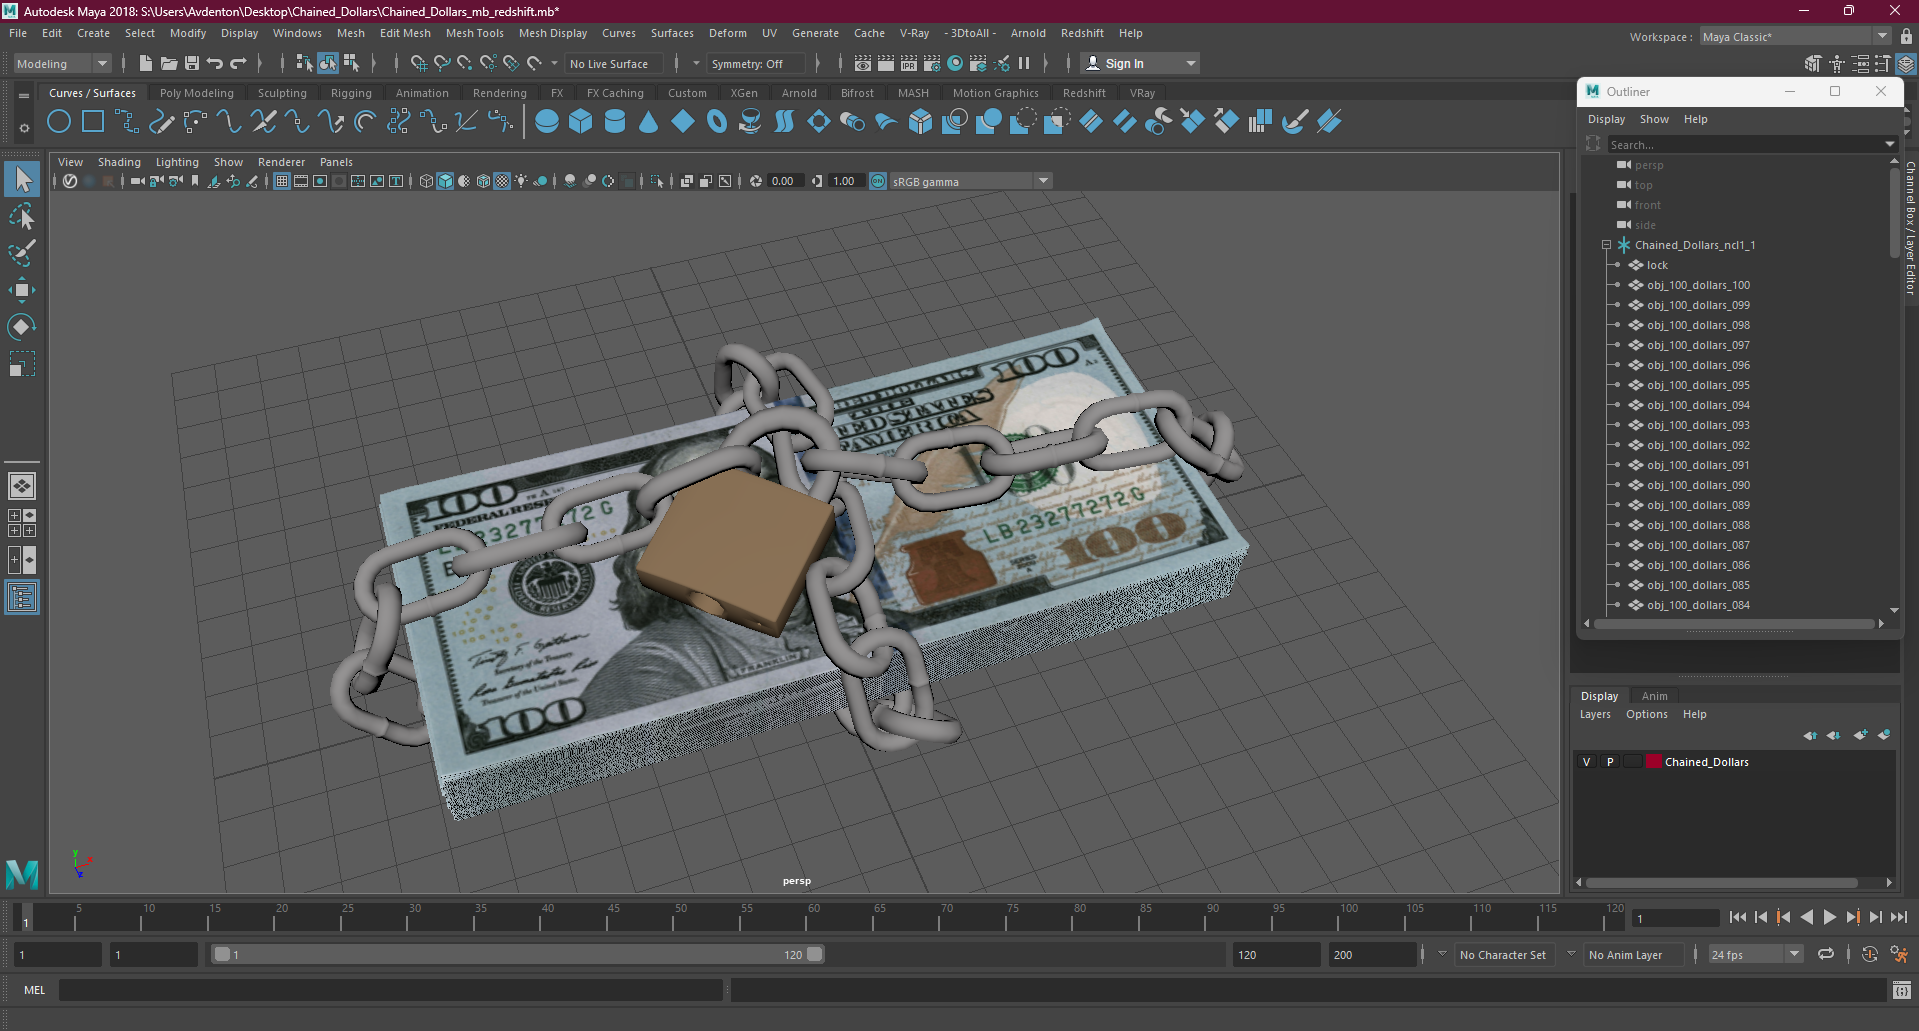Open the Modeling menu set dropdown

click(62, 64)
